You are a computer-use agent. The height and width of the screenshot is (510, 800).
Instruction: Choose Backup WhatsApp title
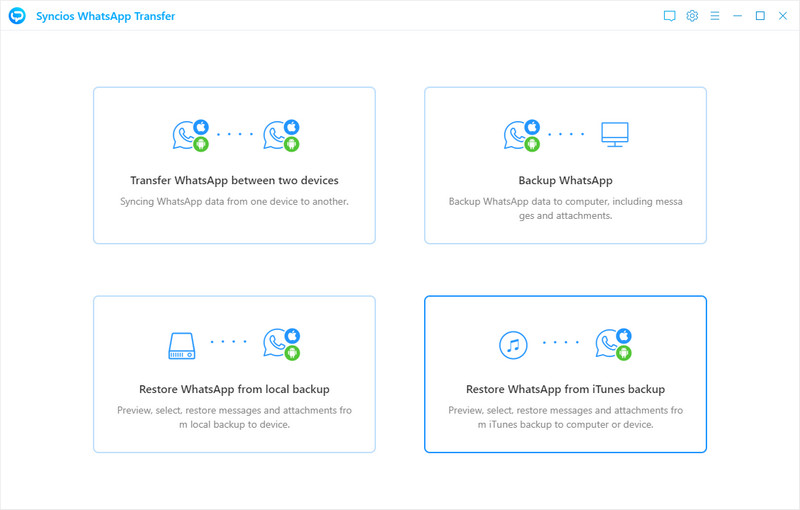[565, 181]
